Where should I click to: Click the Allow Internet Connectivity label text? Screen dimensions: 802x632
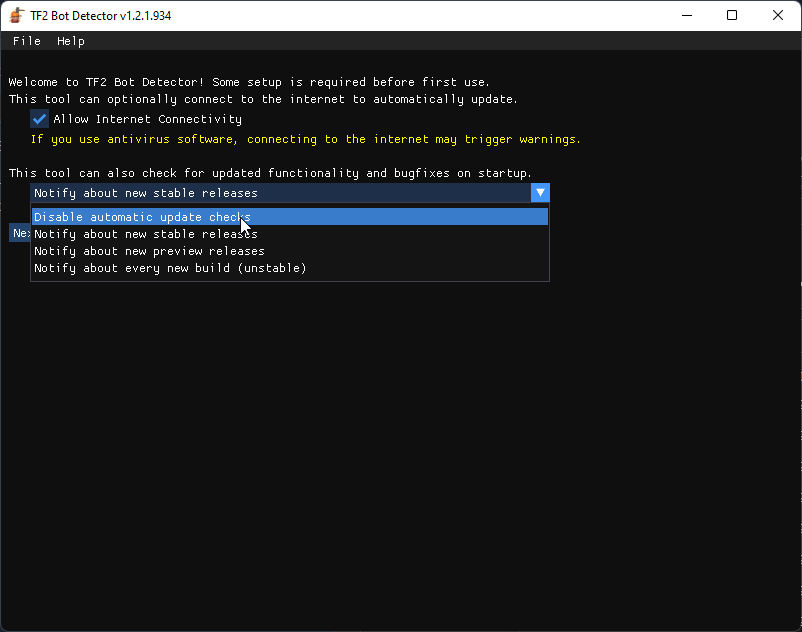(x=147, y=119)
